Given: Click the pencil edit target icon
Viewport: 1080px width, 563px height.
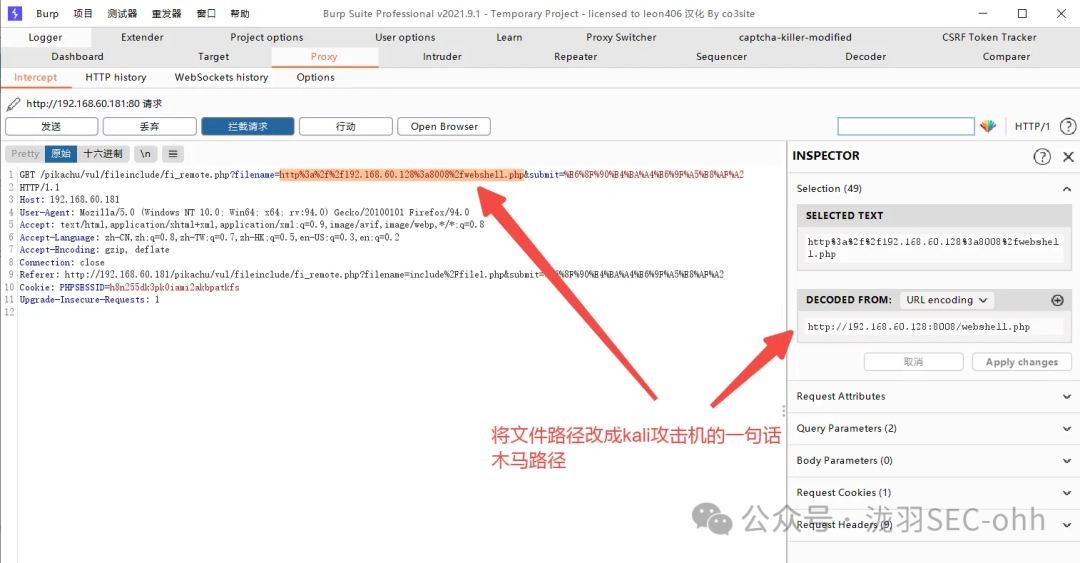Looking at the screenshot, I should pos(13,104).
